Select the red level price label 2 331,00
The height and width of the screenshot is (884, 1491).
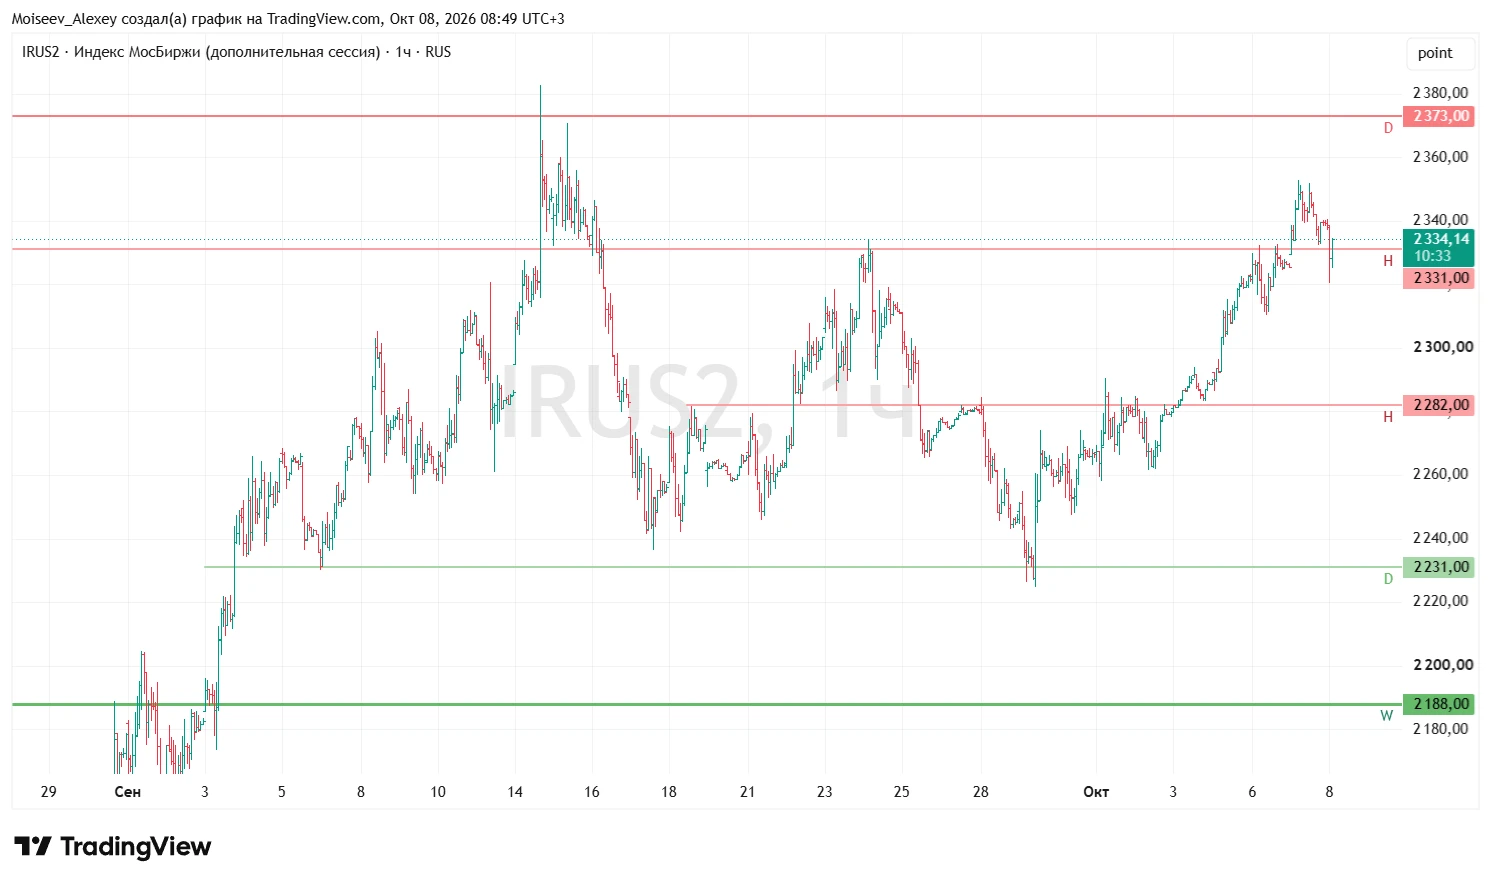click(1439, 278)
